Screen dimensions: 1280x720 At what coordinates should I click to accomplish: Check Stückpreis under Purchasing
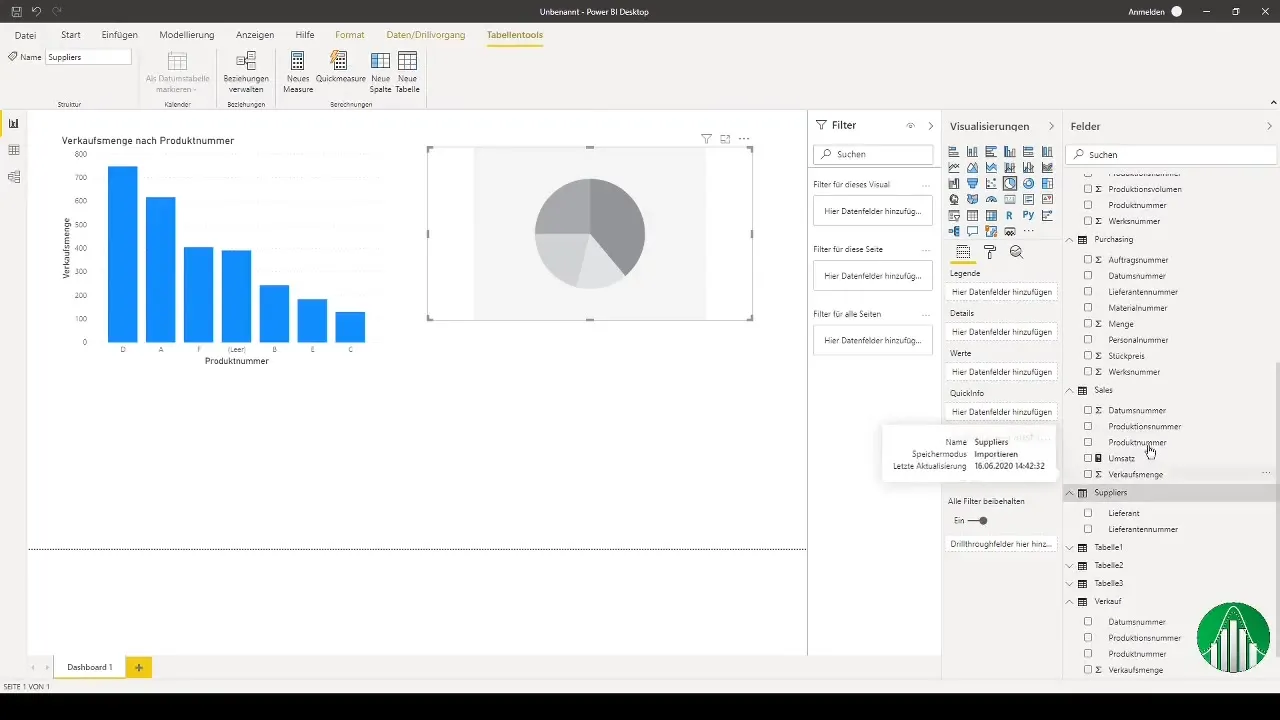1088,356
